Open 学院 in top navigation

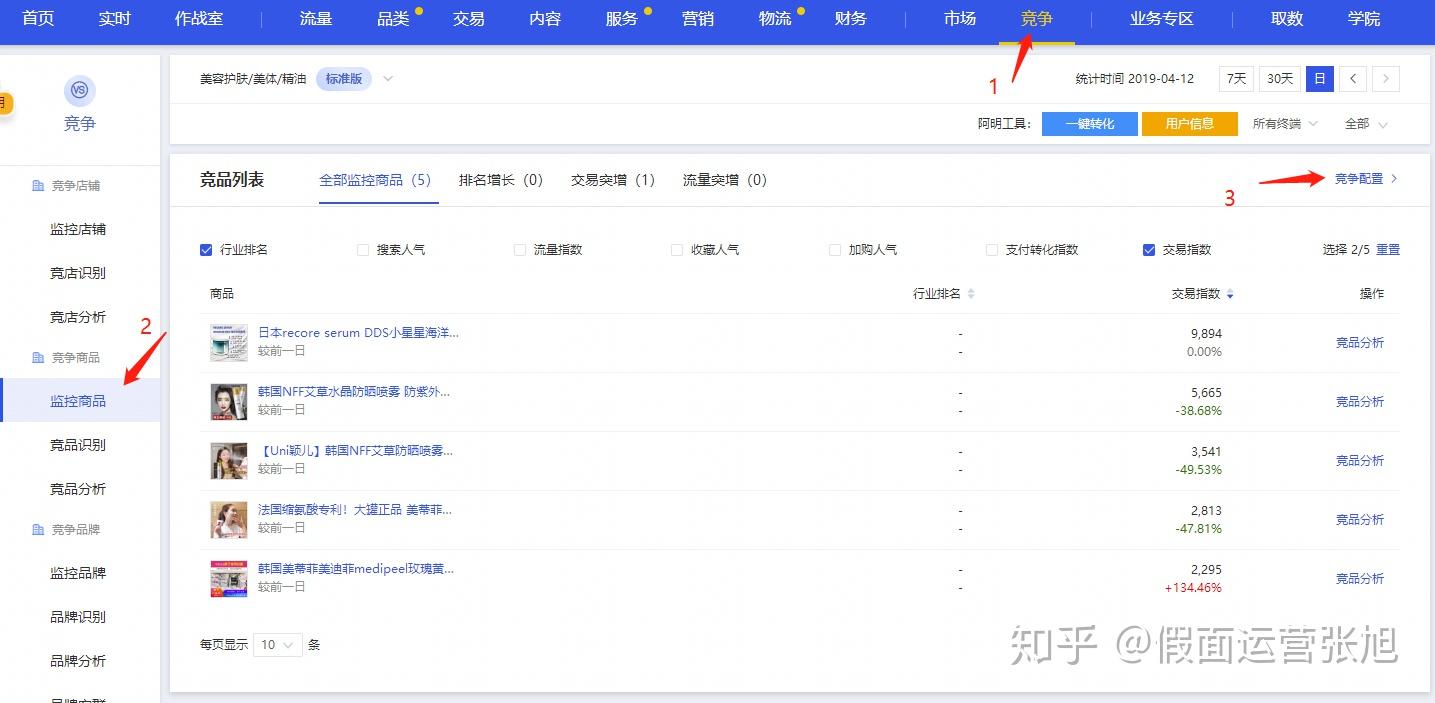tap(1364, 19)
